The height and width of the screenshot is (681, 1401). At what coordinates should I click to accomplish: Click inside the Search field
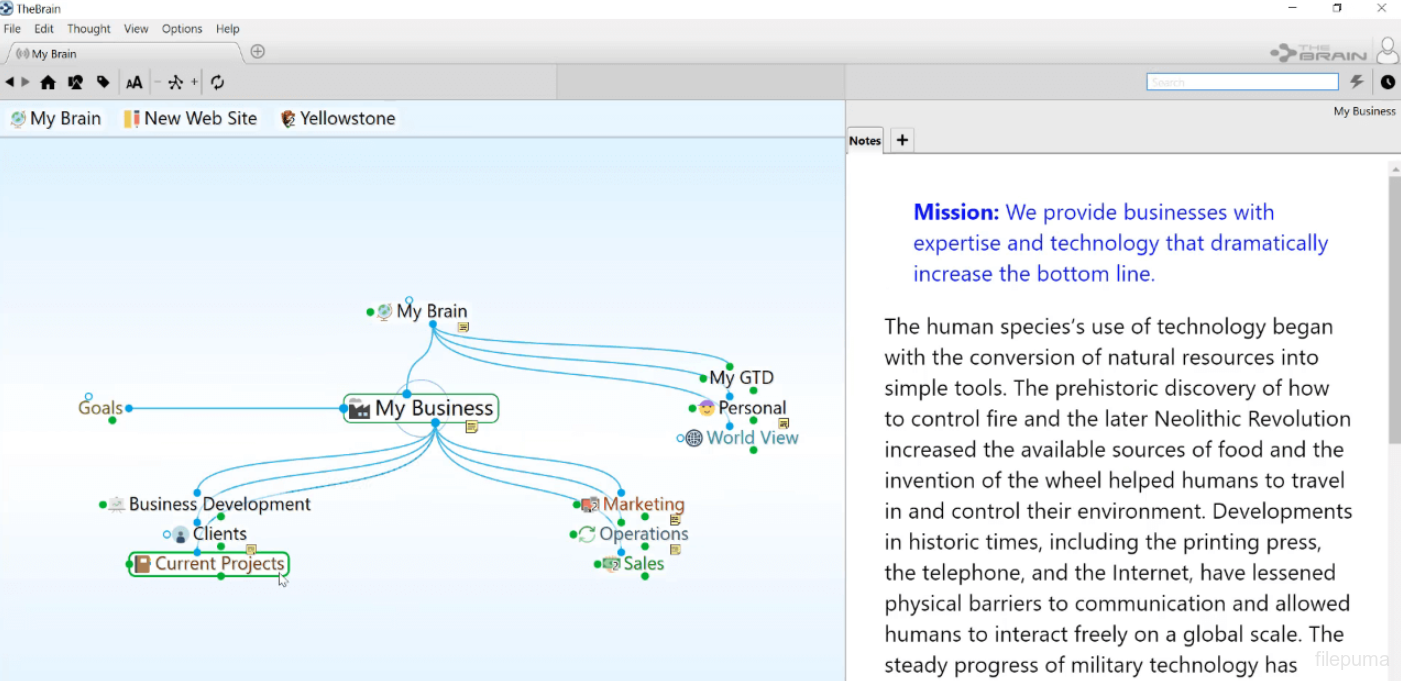[1242, 82]
